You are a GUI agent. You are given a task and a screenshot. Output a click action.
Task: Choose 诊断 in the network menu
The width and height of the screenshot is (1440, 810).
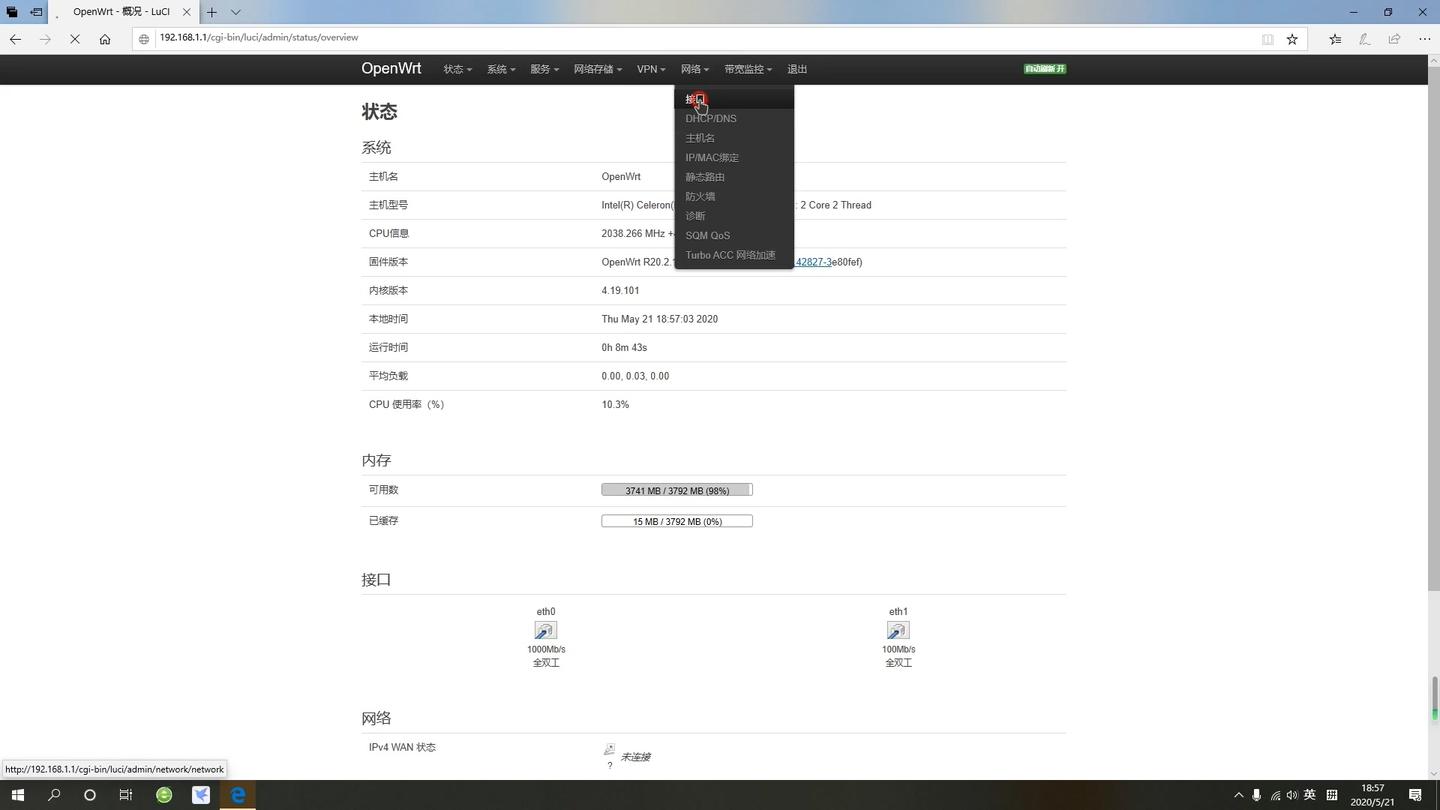[x=695, y=216]
